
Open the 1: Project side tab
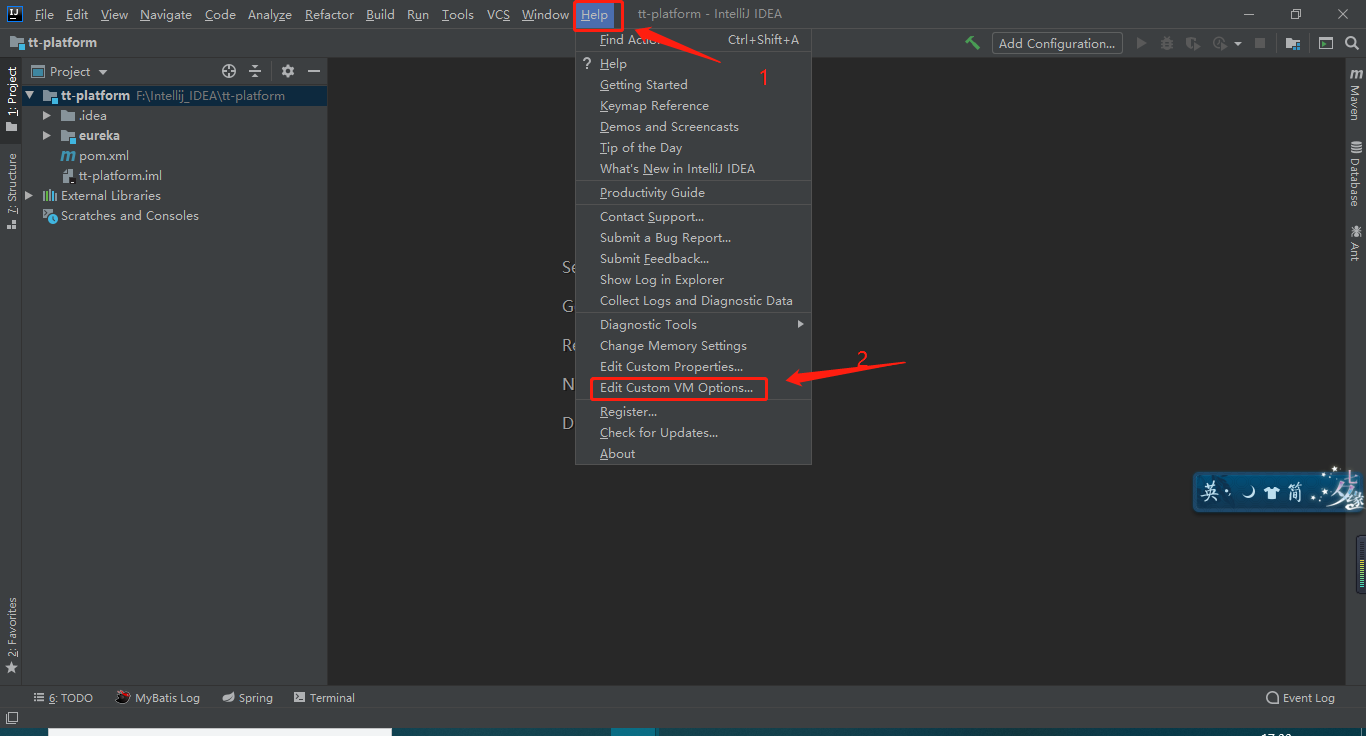(x=11, y=99)
